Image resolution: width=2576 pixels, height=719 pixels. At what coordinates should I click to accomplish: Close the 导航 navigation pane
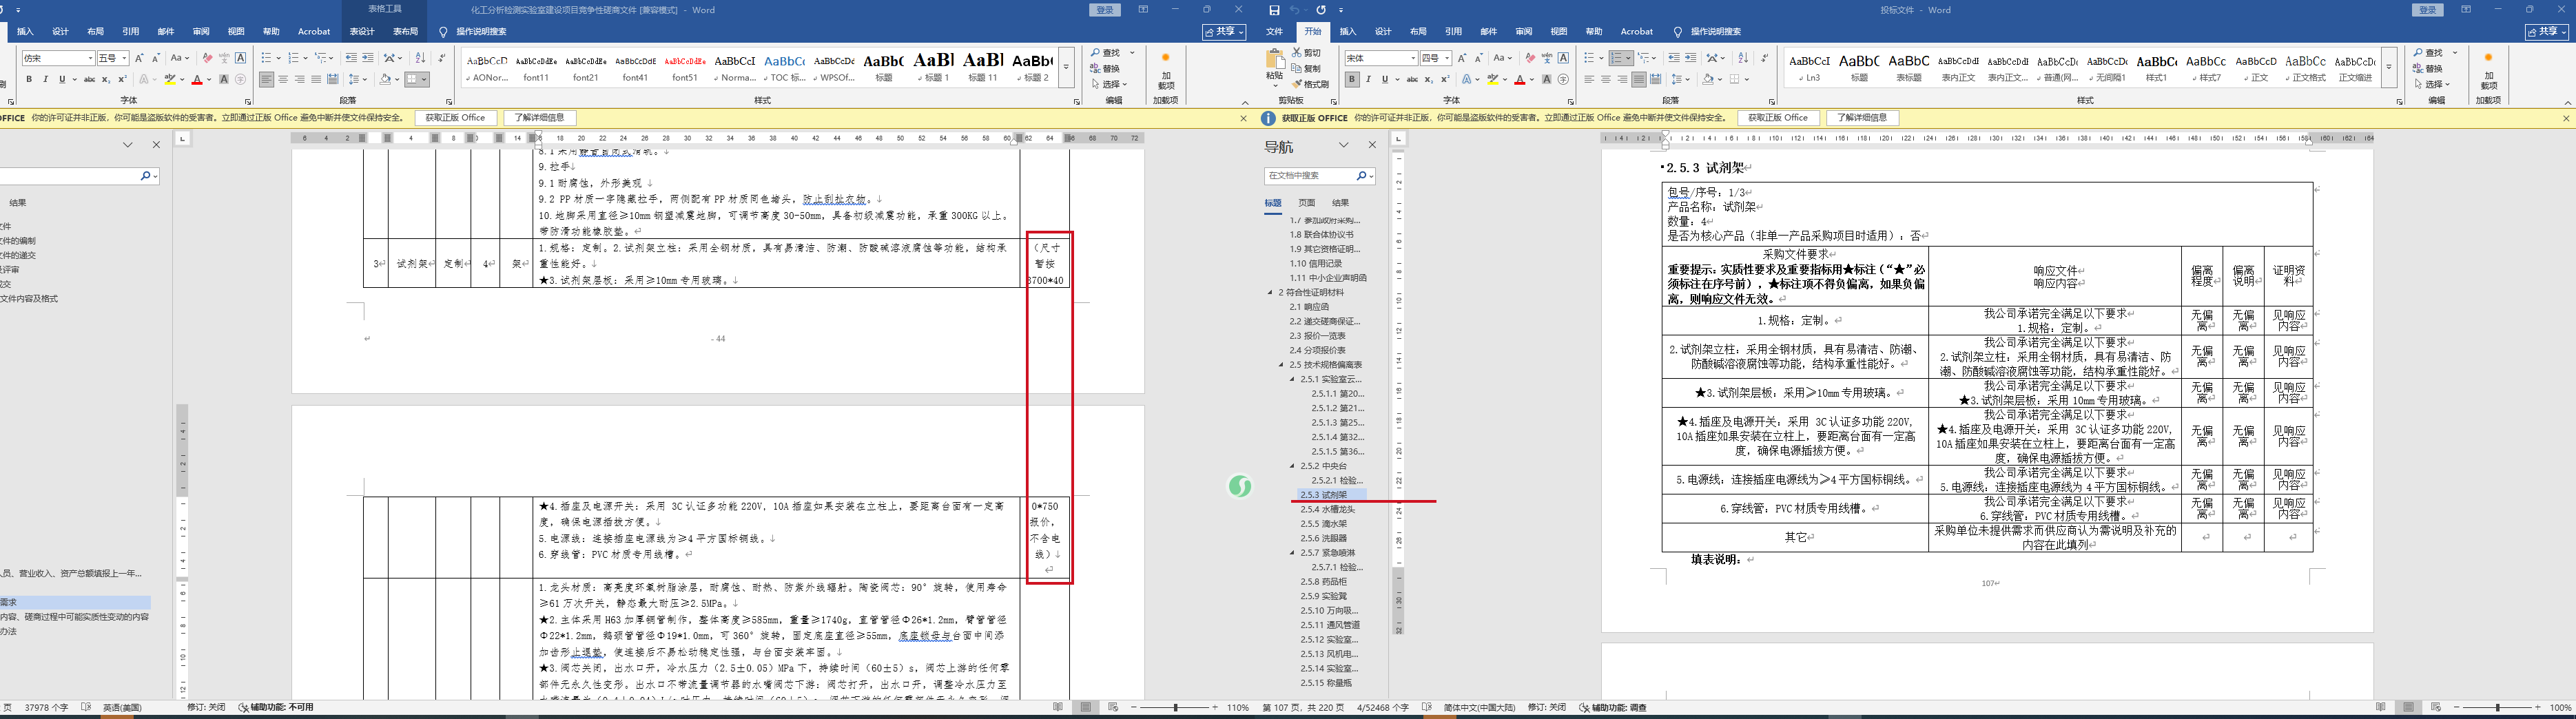click(x=1372, y=145)
